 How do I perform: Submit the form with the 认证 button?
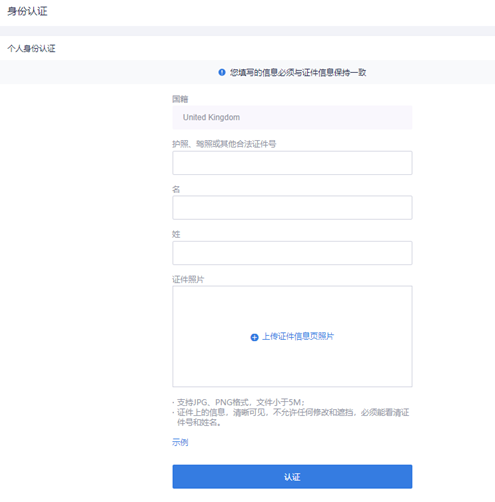292,477
